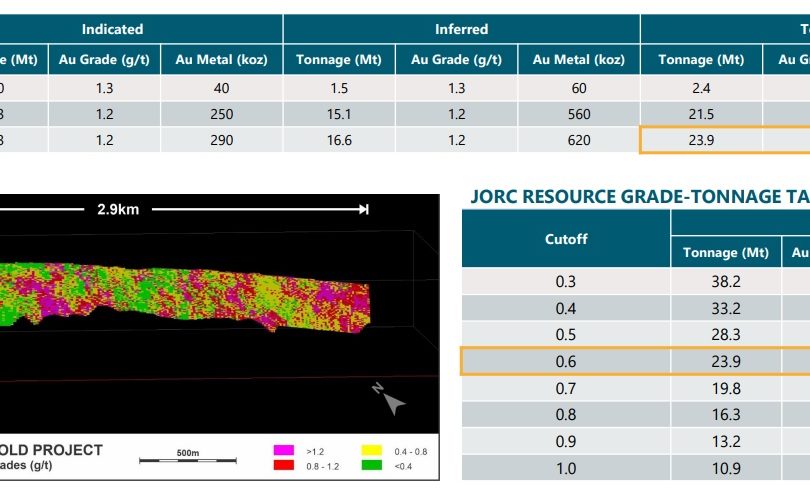
Task: Click the Inferred Au Metal value 560
Action: pyautogui.click(x=579, y=114)
